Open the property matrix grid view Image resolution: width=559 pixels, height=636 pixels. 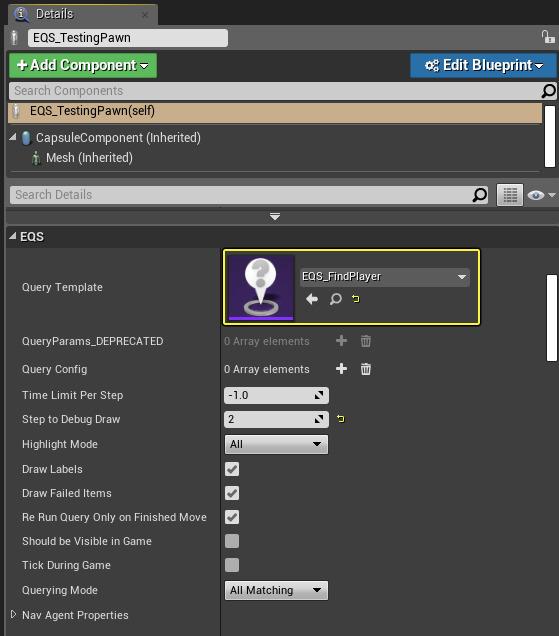tap(510, 195)
